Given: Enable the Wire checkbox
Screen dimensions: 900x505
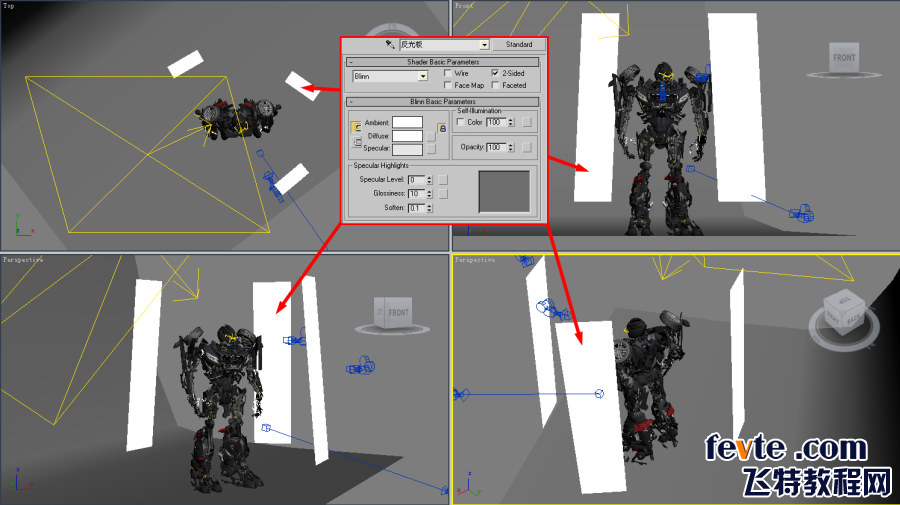Looking at the screenshot, I should (x=448, y=73).
